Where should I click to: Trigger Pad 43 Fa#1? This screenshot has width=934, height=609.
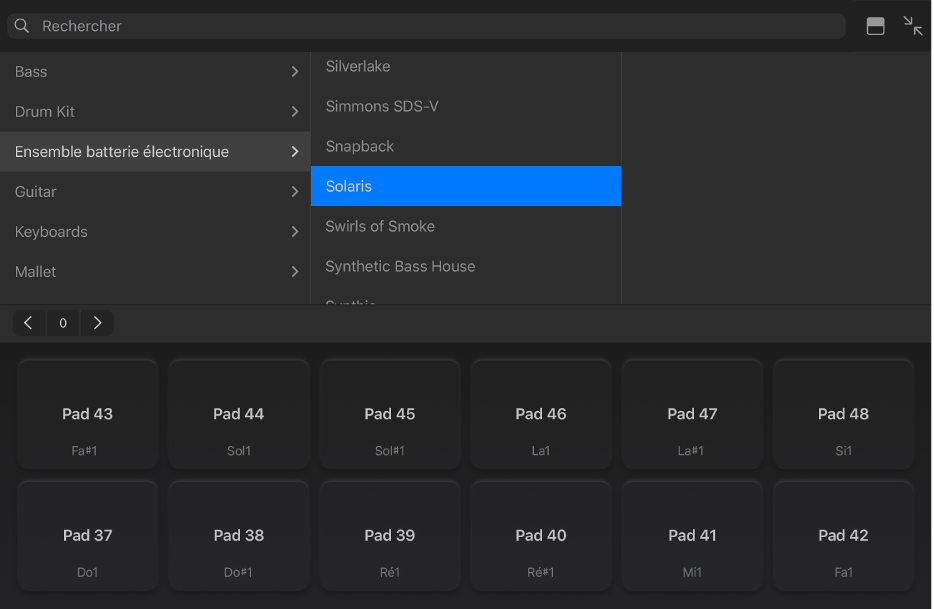[88, 414]
